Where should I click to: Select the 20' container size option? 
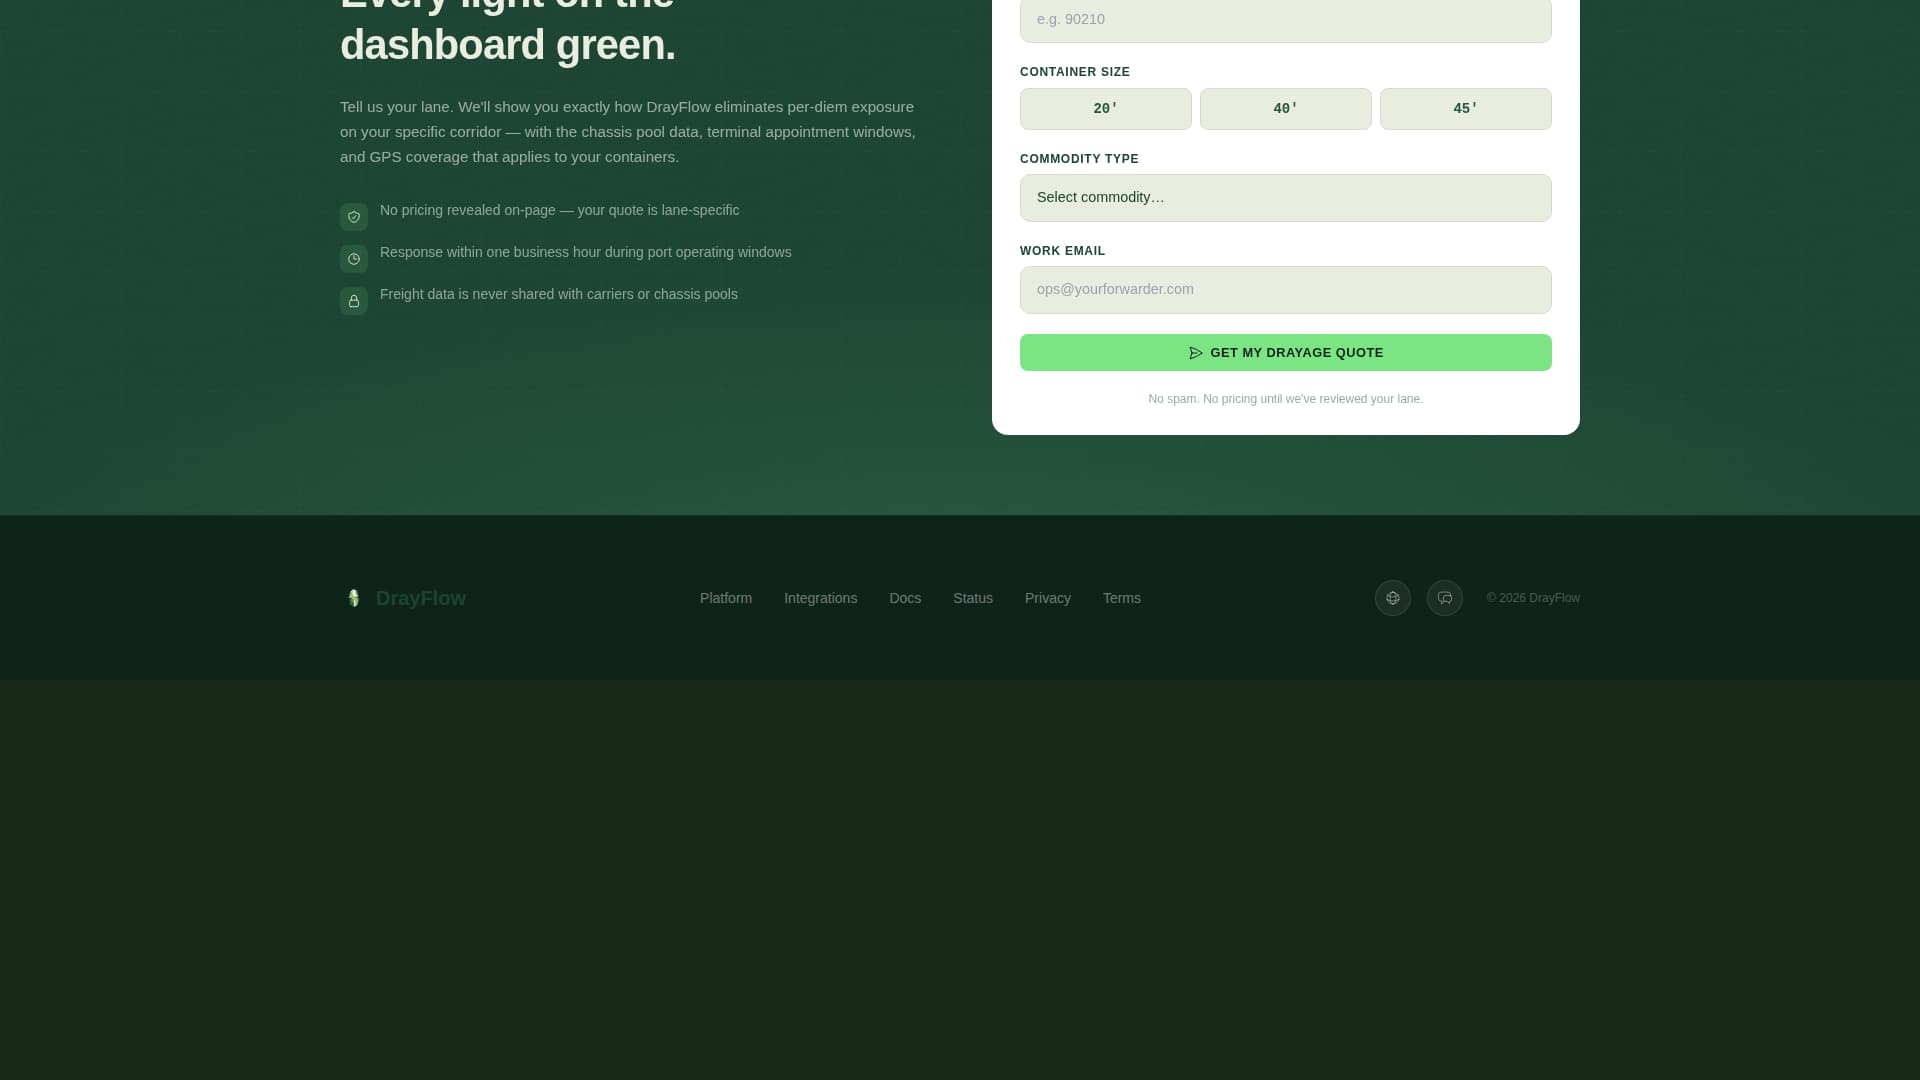click(1106, 109)
